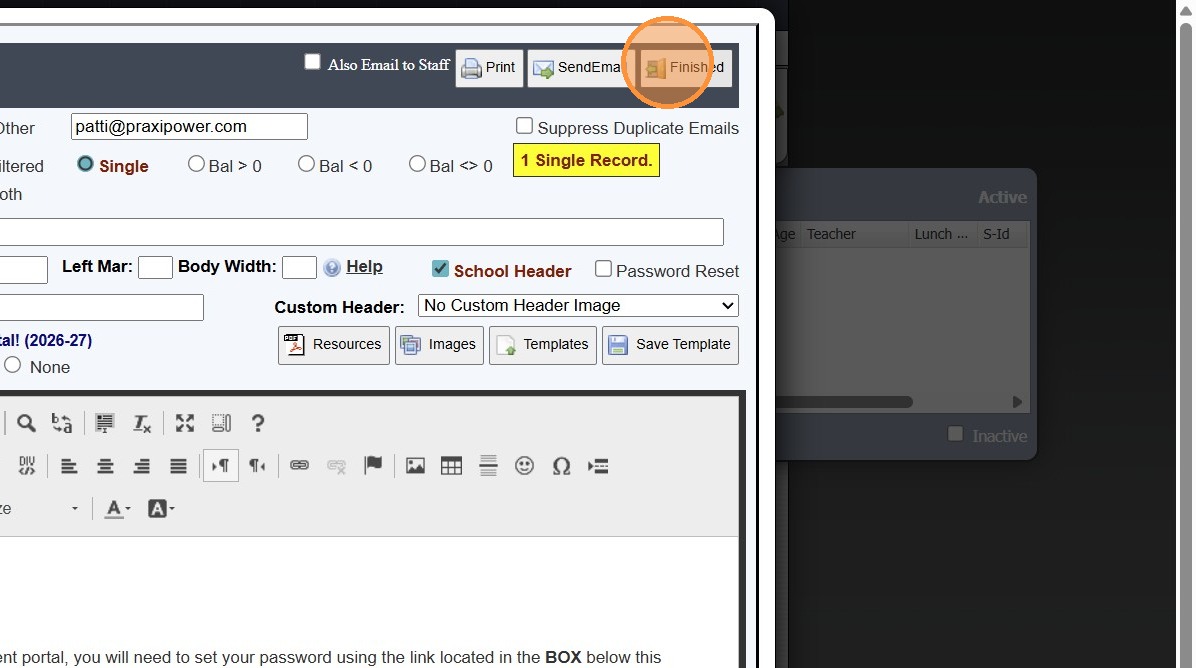Center align text in editor
Image resolution: width=1196 pixels, height=668 pixels.
coord(105,466)
